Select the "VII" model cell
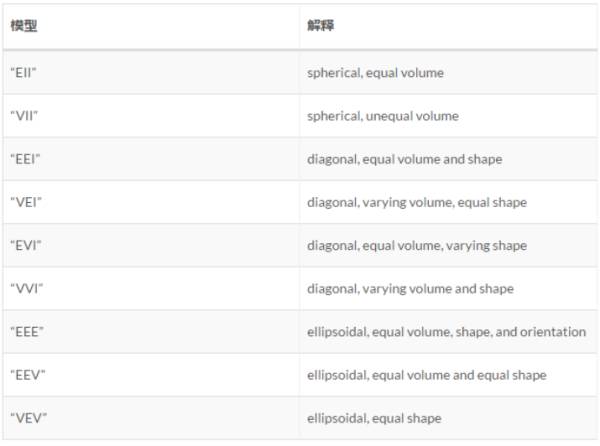600x446 pixels. tap(25, 115)
